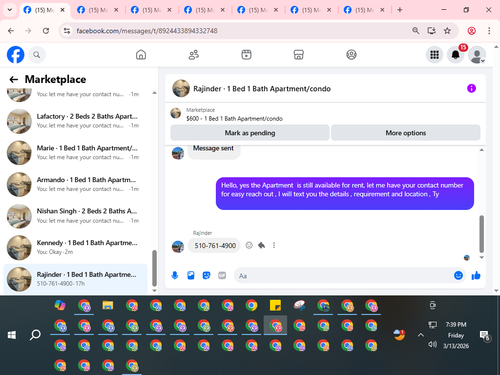Switch to the third Facebook browser tab
The image size is (500, 375).
coord(151,10)
